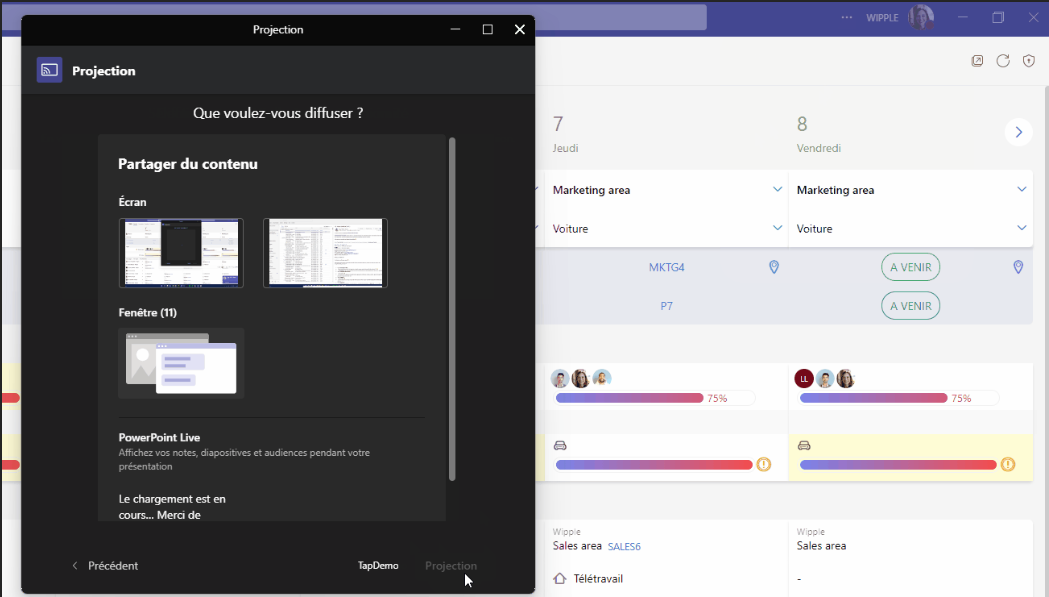Click Friday's car icon

click(804, 445)
